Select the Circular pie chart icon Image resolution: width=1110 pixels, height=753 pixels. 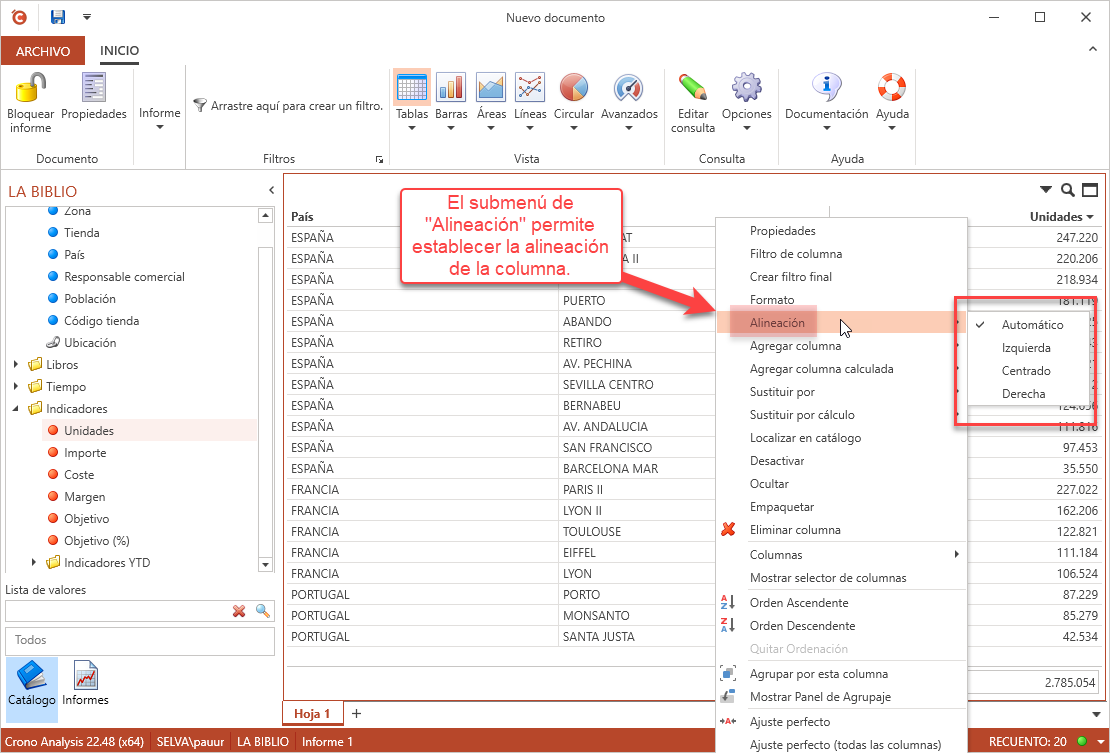(x=573, y=88)
